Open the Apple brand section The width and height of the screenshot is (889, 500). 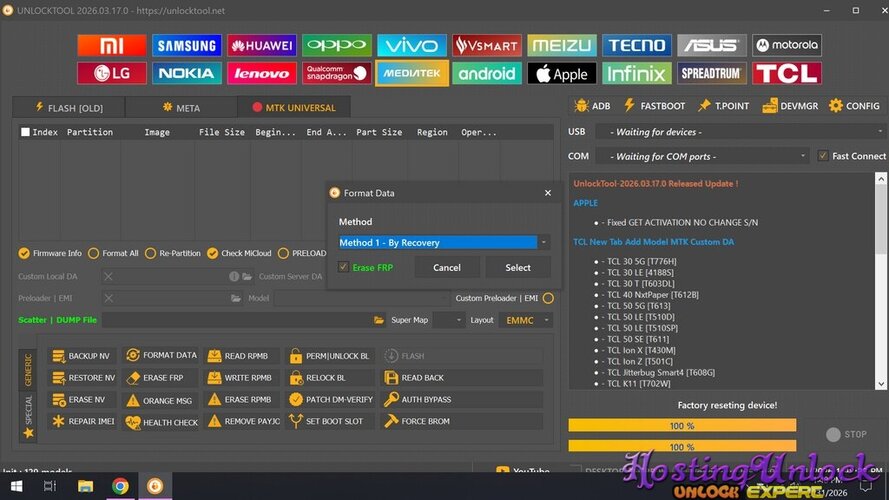(x=562, y=74)
